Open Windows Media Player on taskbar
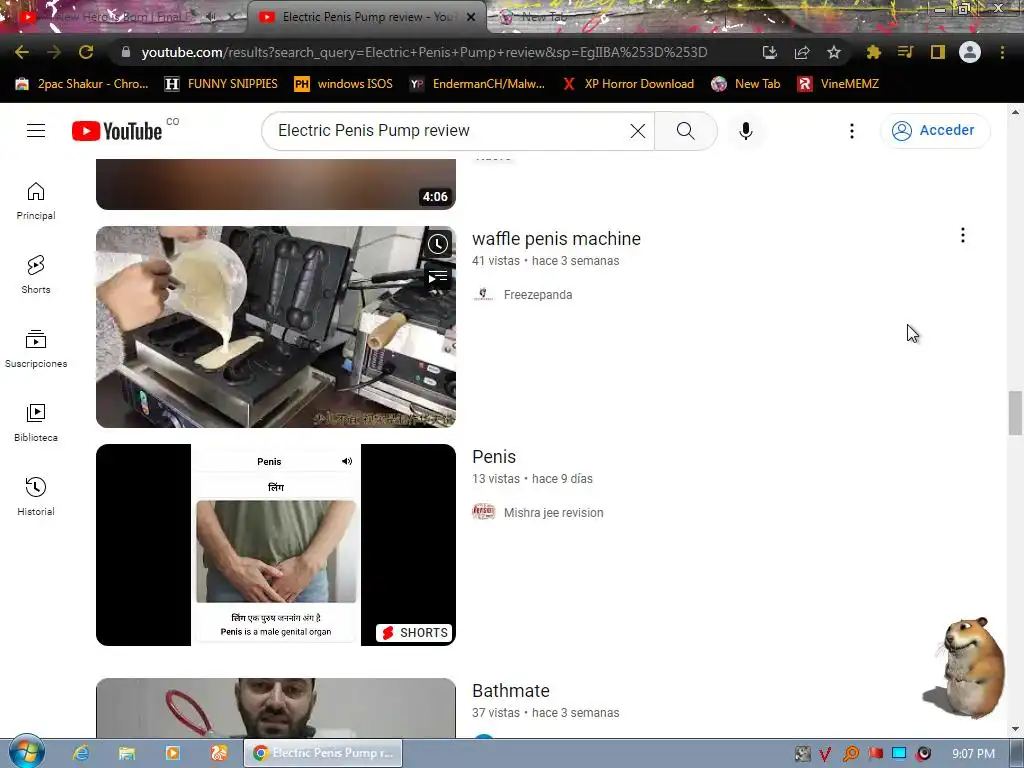1024x768 pixels. [173, 753]
